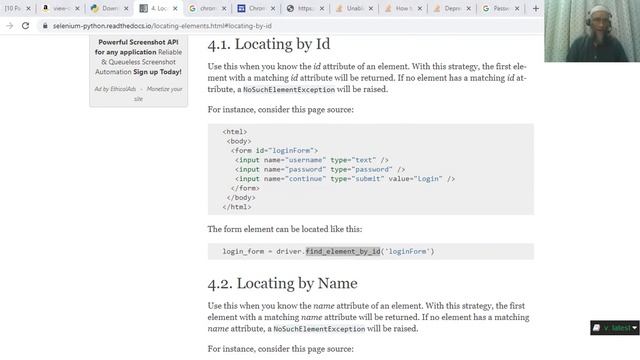The image size is (640, 360).
Task: Close the 'https:' globe tab
Action: point(322,8)
